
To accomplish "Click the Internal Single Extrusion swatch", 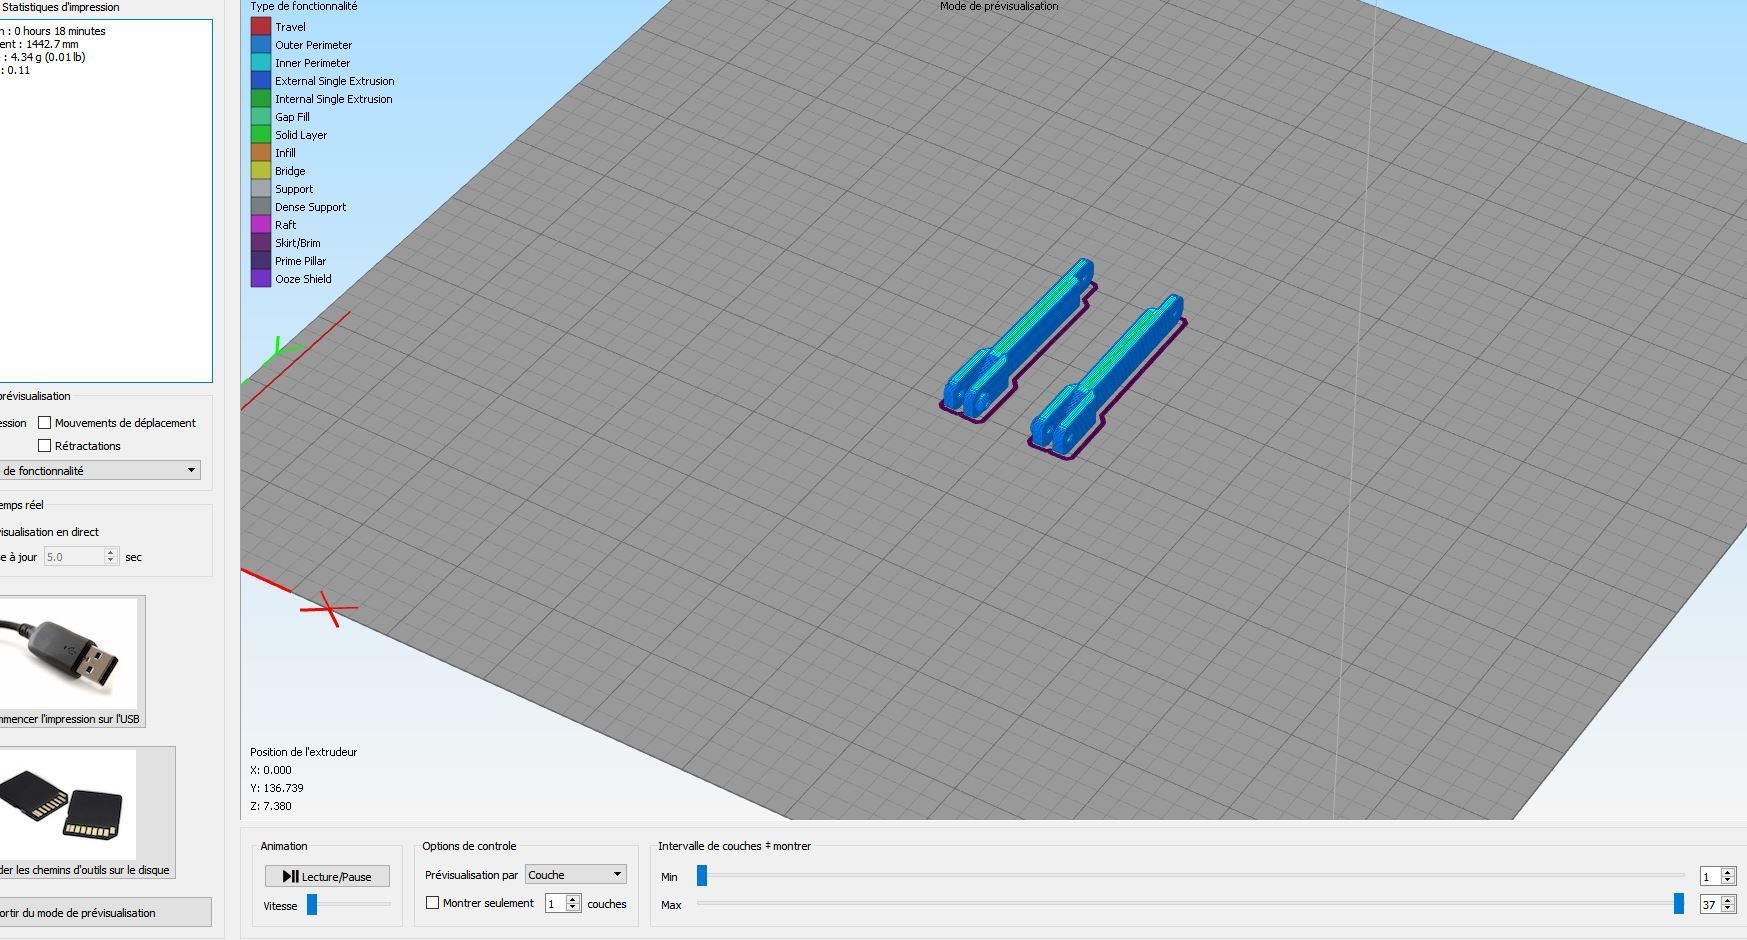I will tap(261, 99).
